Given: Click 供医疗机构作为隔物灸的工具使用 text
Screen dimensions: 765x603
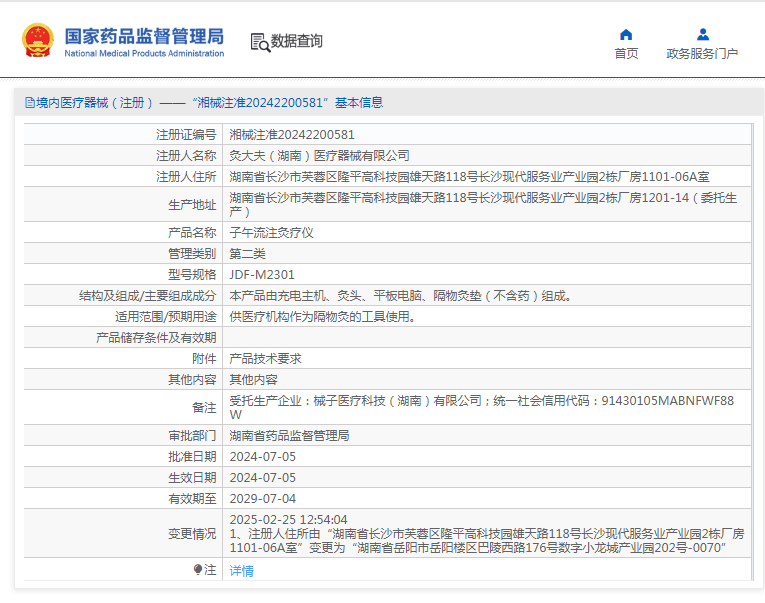Looking at the screenshot, I should (x=322, y=317).
